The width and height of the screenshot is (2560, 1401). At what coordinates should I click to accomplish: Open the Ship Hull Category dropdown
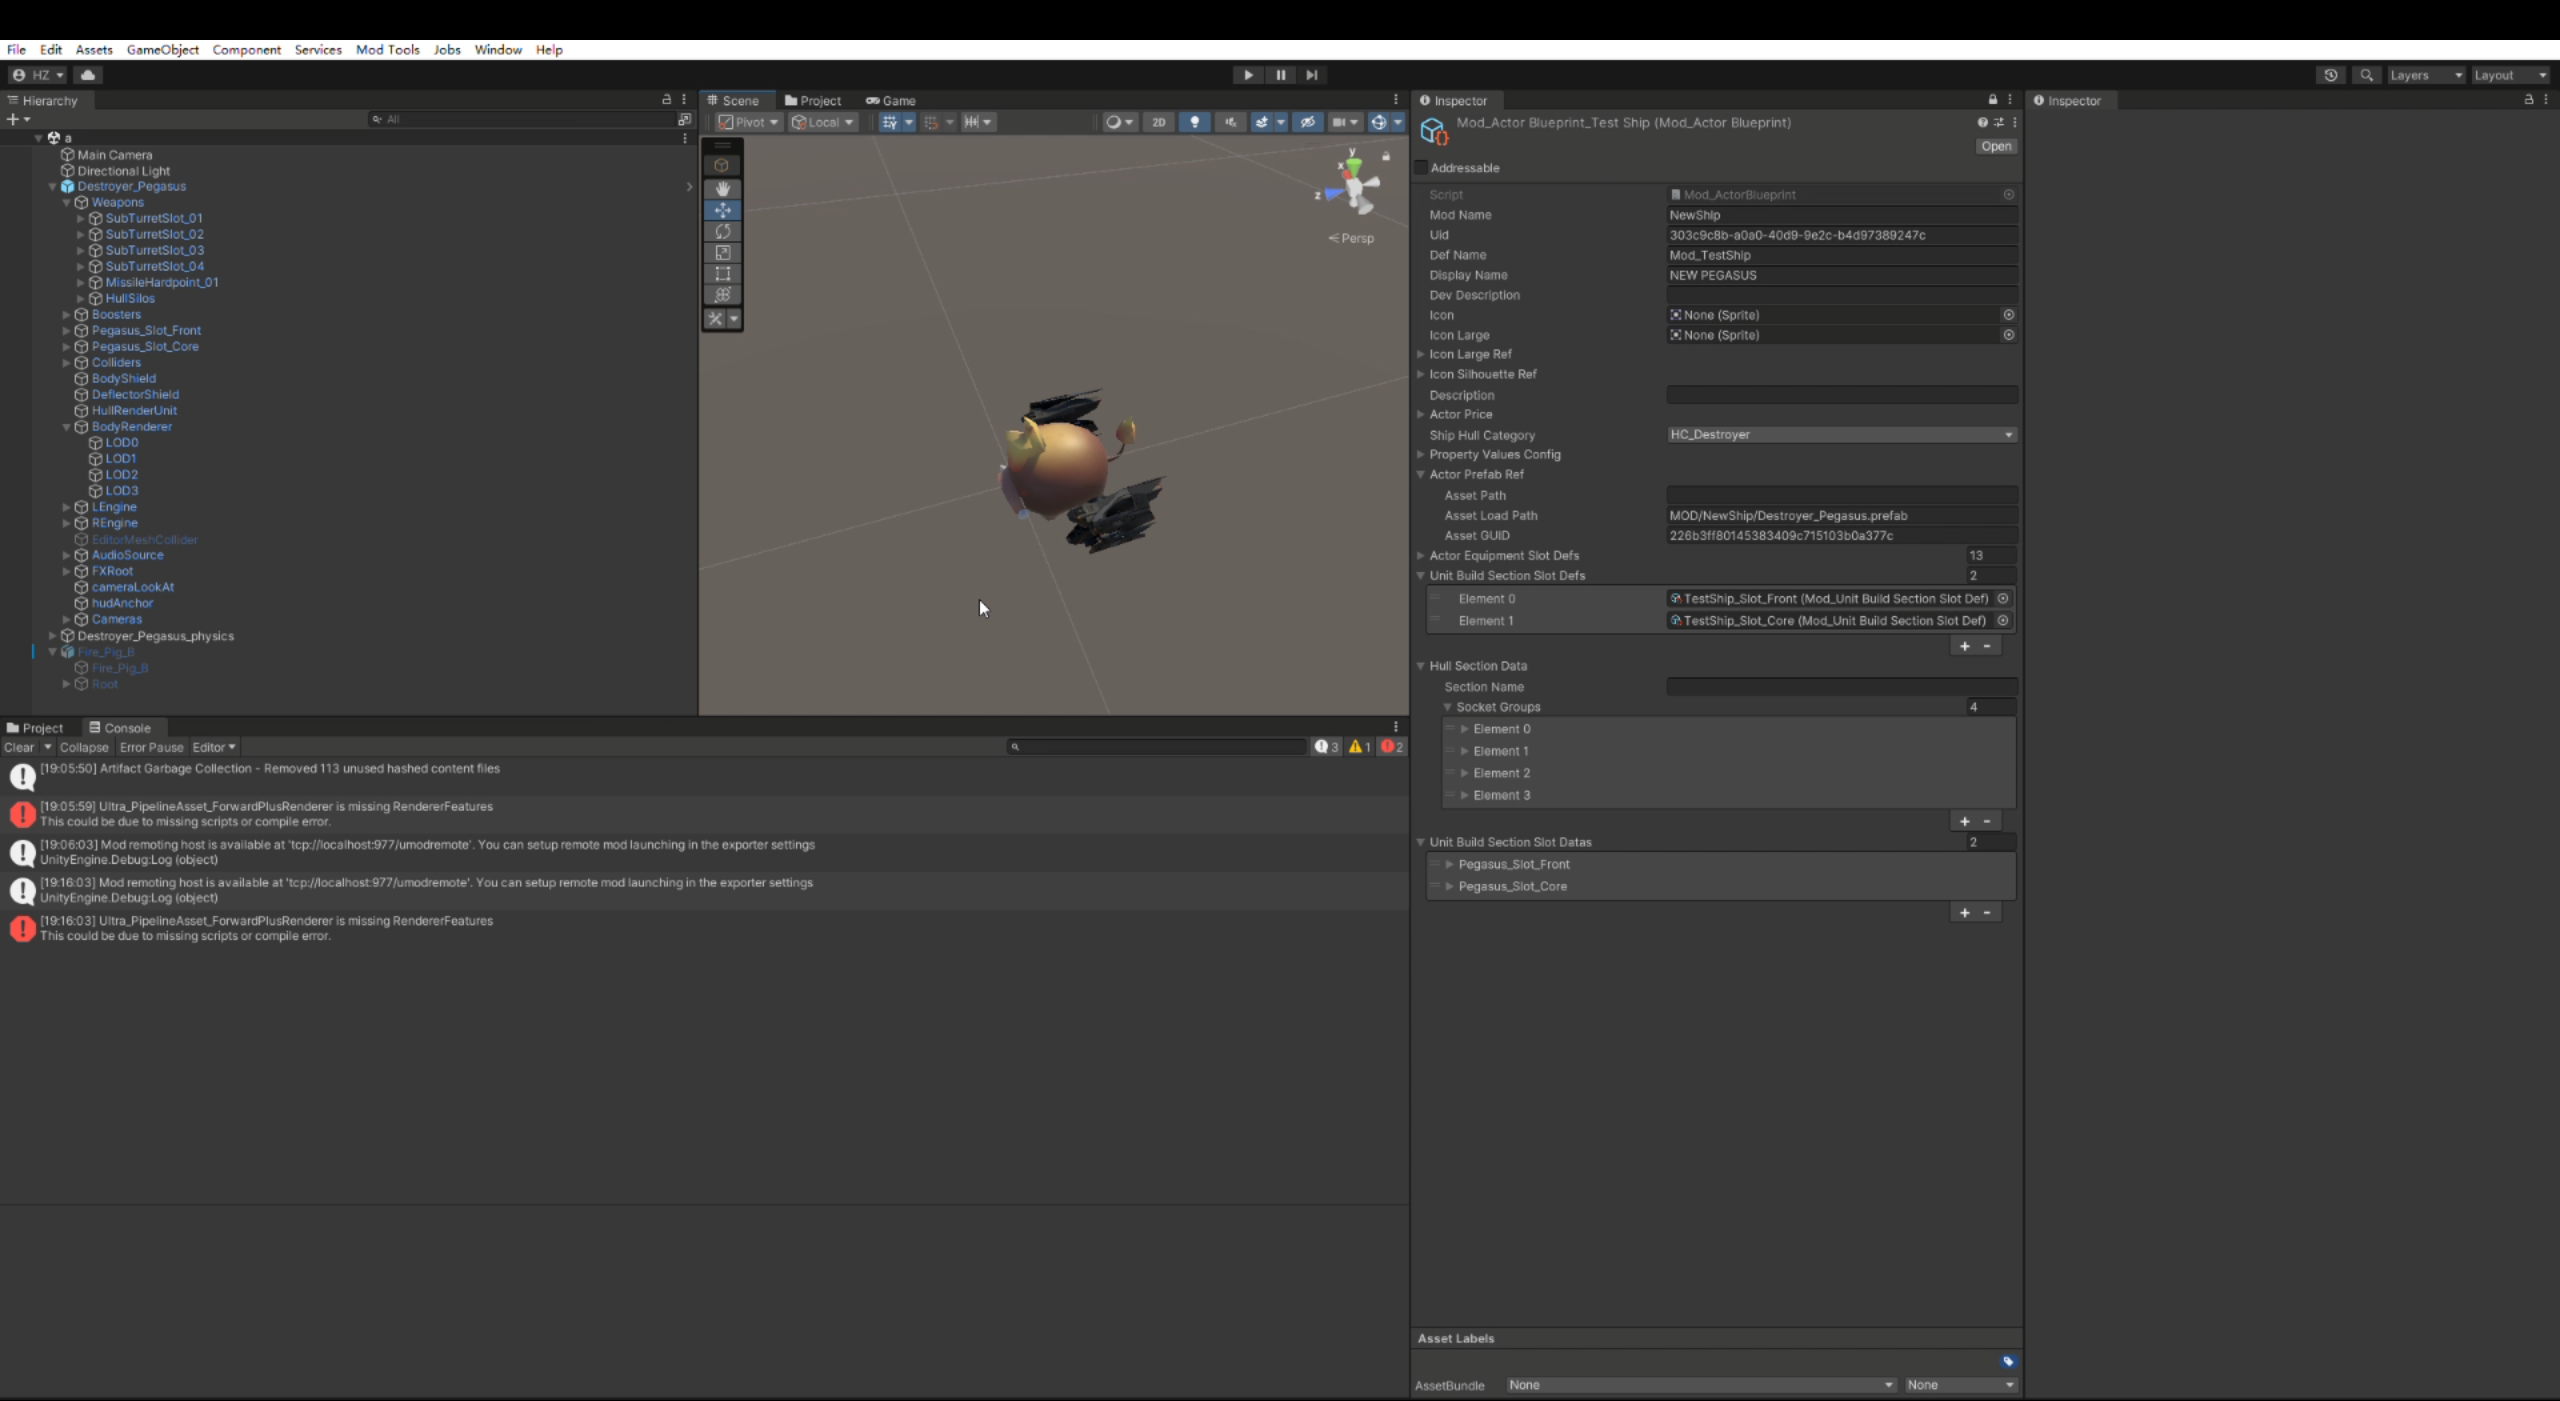point(1841,435)
